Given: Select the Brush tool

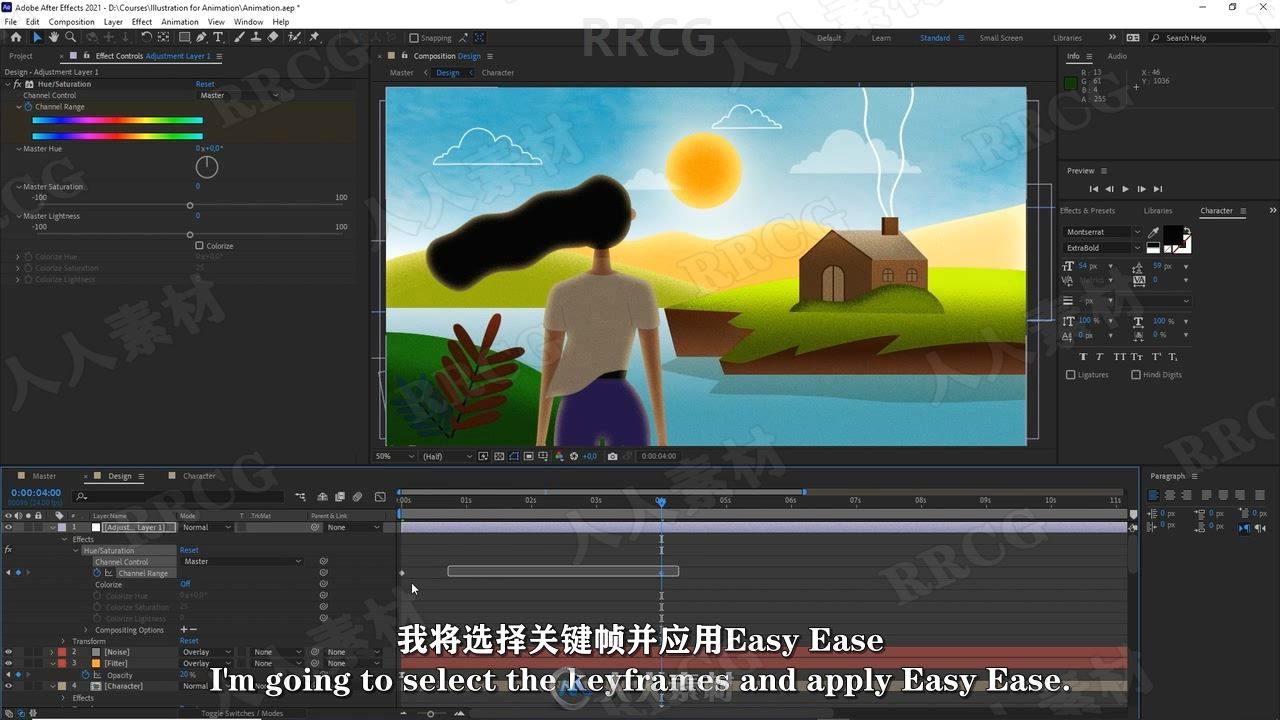Looking at the screenshot, I should (x=239, y=37).
